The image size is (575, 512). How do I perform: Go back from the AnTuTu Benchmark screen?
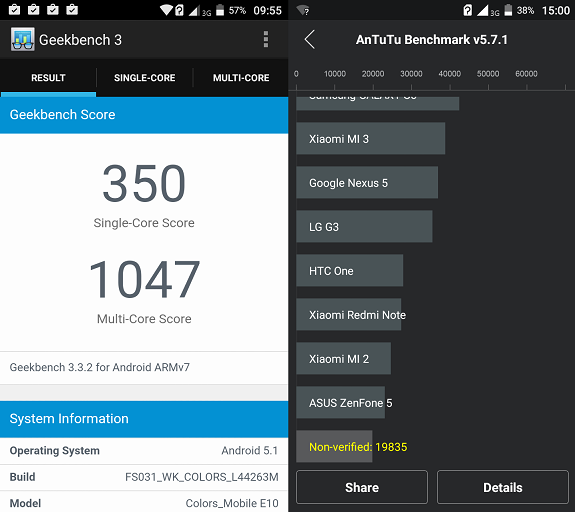310,39
